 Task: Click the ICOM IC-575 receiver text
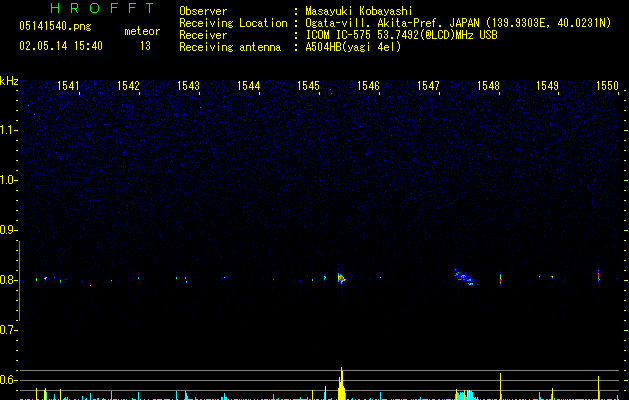pyautogui.click(x=401, y=35)
